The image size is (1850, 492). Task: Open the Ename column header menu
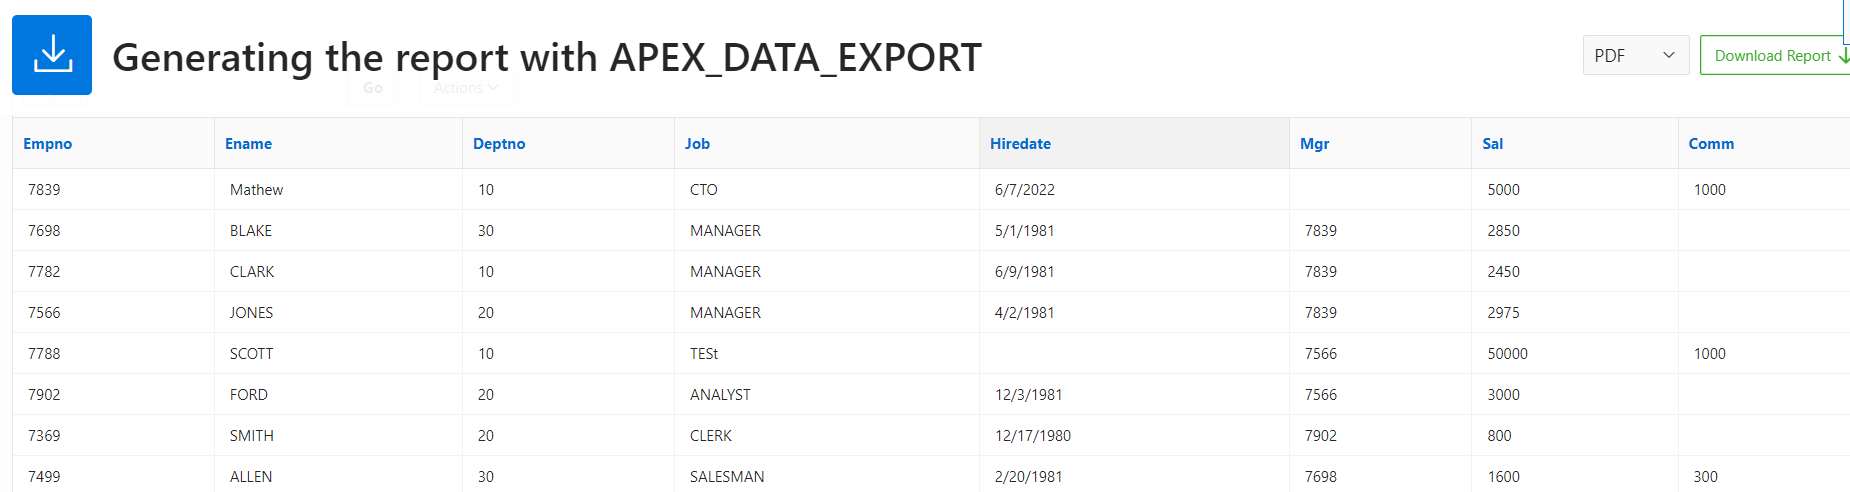(x=248, y=144)
